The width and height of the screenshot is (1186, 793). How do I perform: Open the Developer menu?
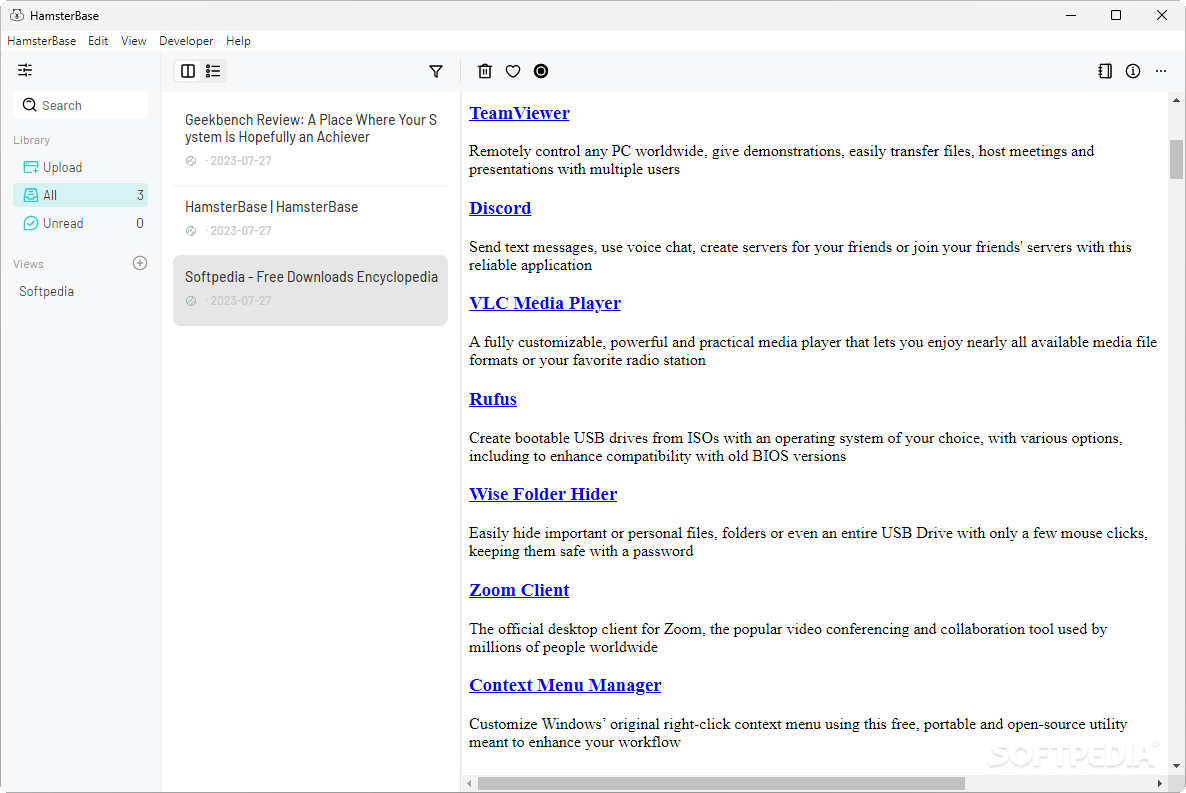186,41
